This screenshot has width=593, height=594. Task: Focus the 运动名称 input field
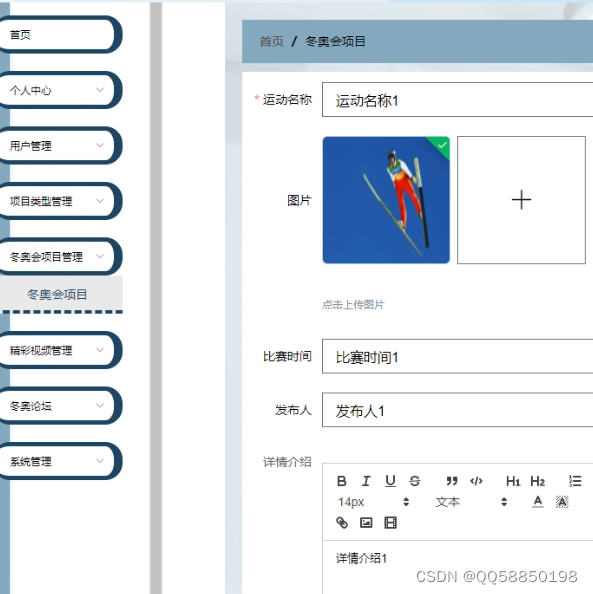tap(457, 100)
